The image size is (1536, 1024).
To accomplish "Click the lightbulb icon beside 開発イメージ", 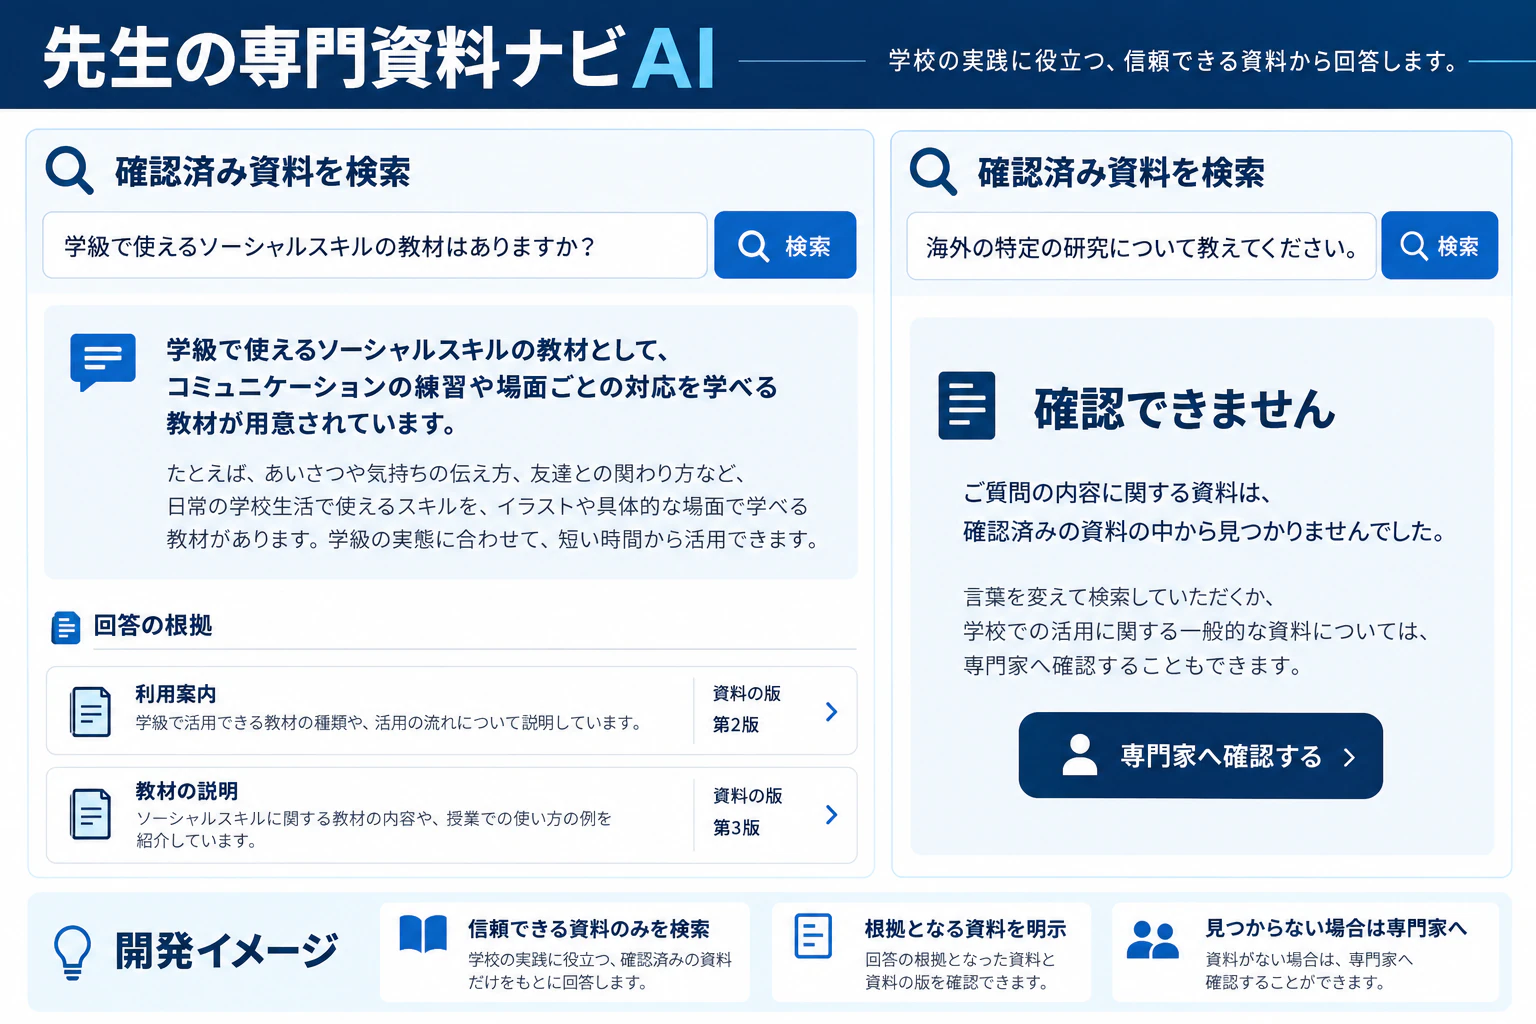I will tap(72, 951).
